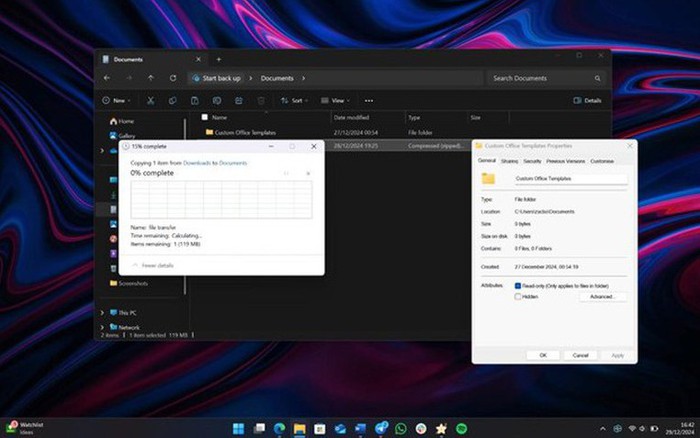Open the Previous Versions tab
Screen dimensions: 700x438
pos(565,161)
